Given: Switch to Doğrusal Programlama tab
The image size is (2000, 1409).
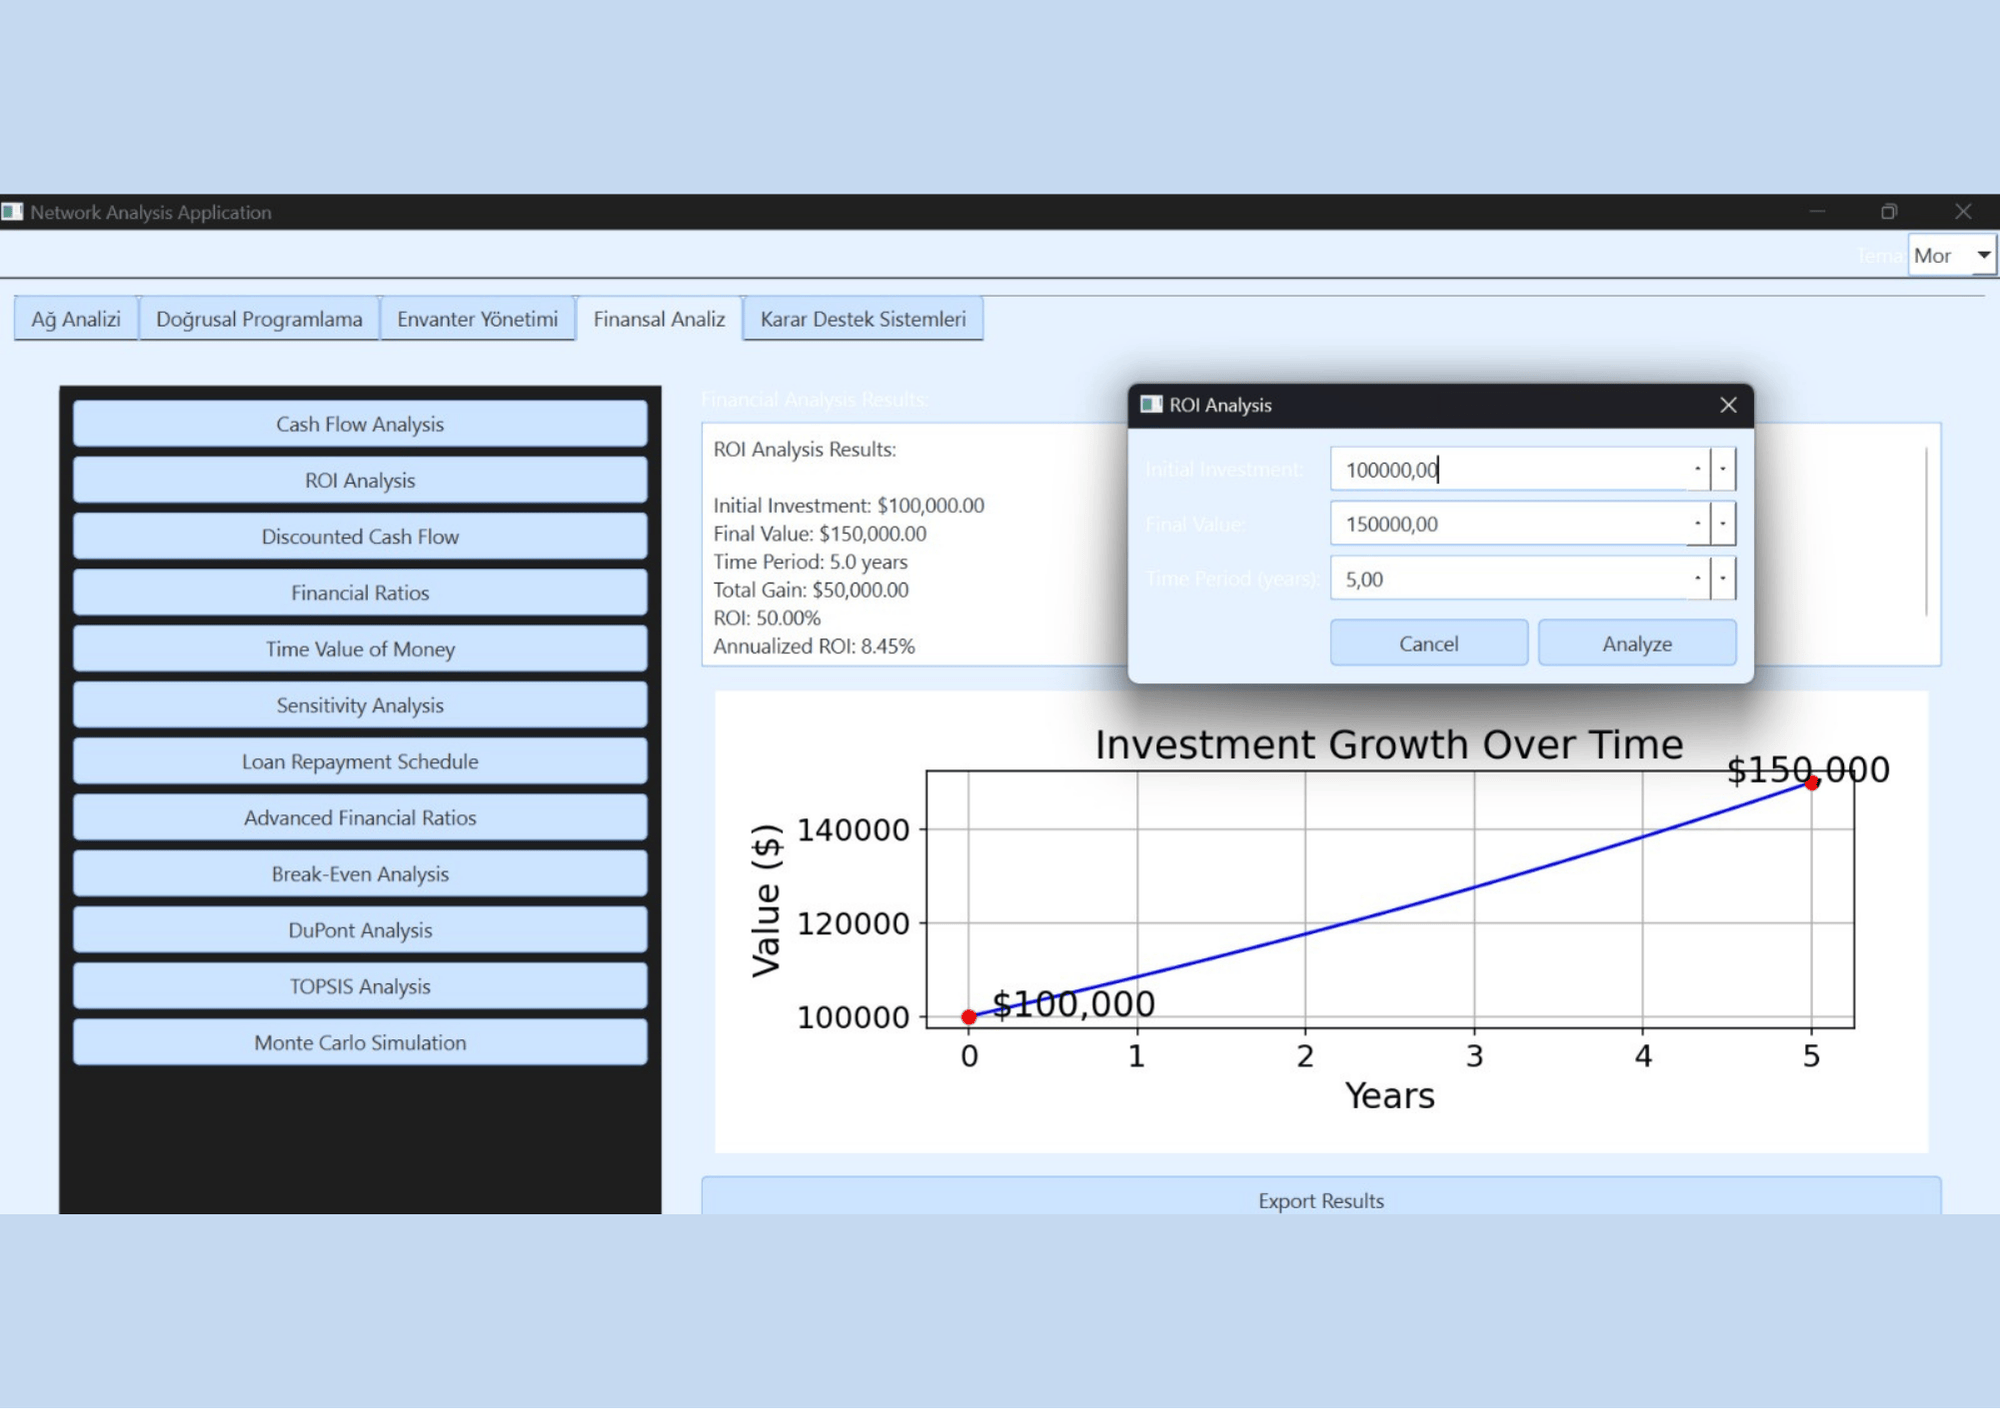Looking at the screenshot, I should tap(259, 319).
